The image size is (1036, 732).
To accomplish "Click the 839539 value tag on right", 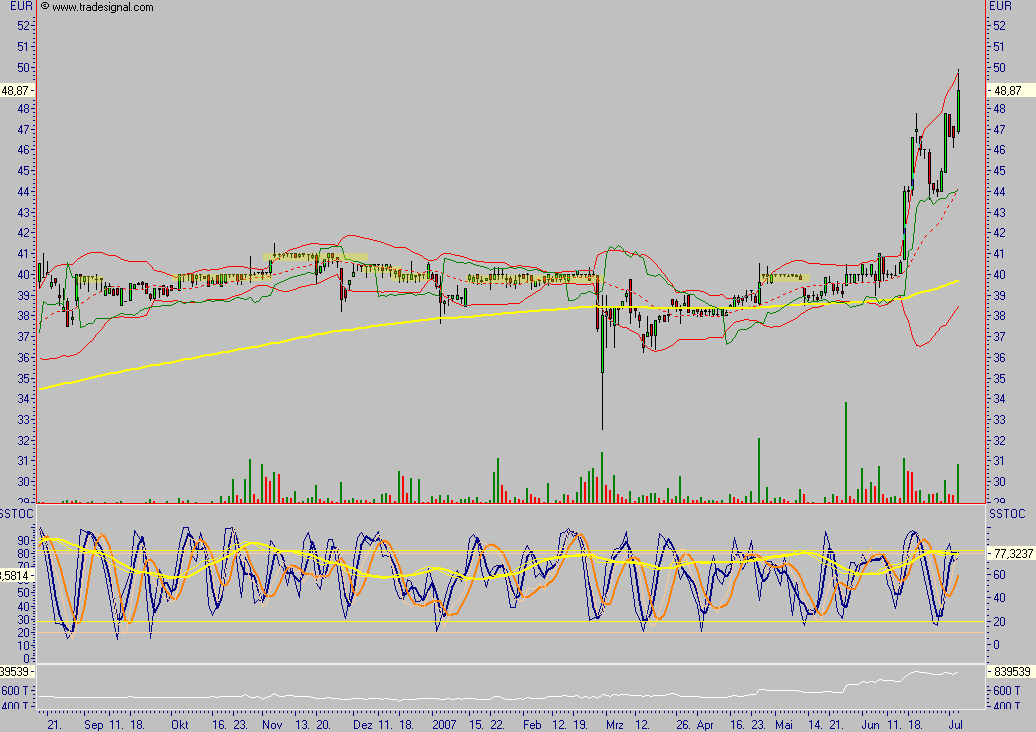I will click(1008, 671).
